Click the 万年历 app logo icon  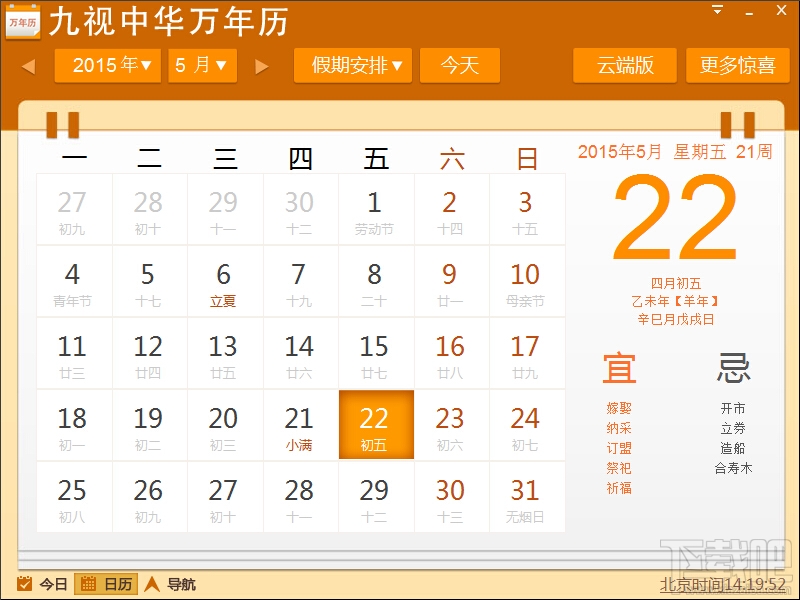click(x=22, y=21)
